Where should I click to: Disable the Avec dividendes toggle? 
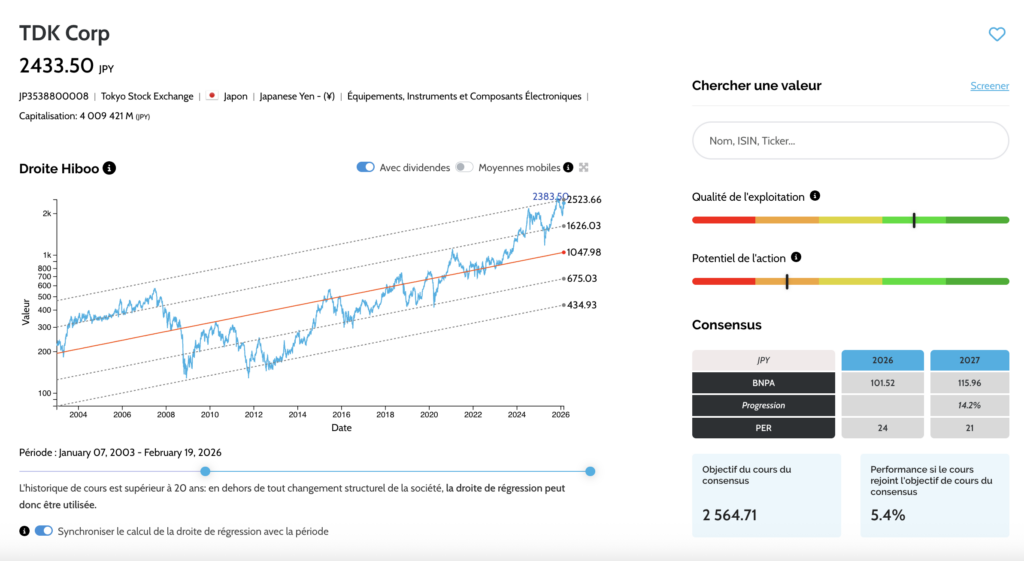click(365, 168)
